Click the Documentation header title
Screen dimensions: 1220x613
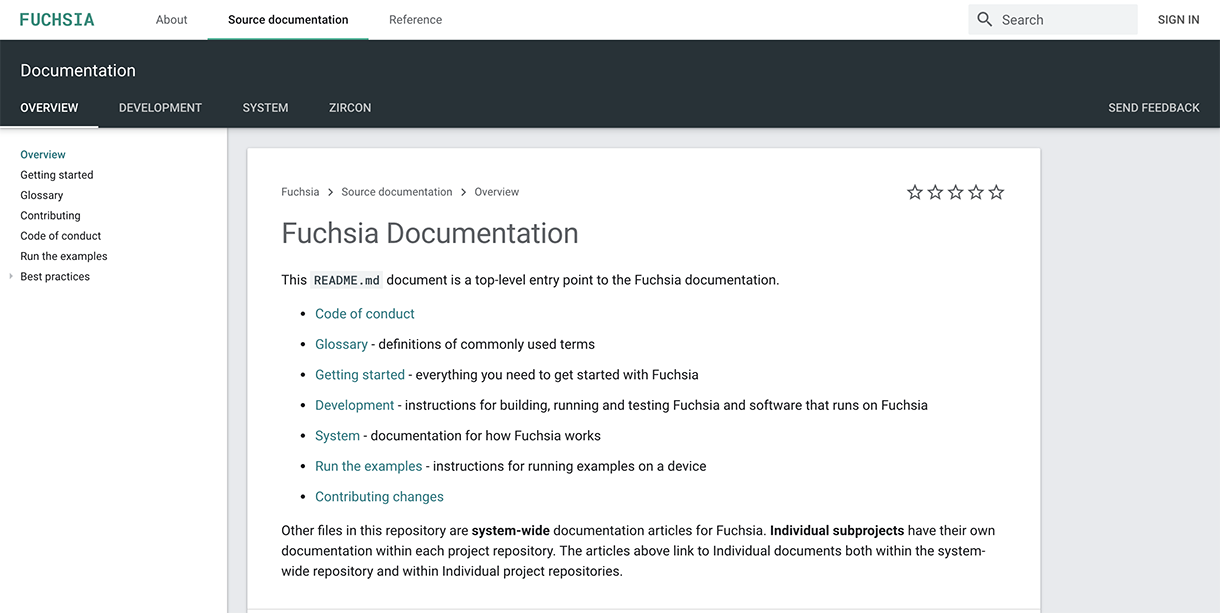[78, 70]
